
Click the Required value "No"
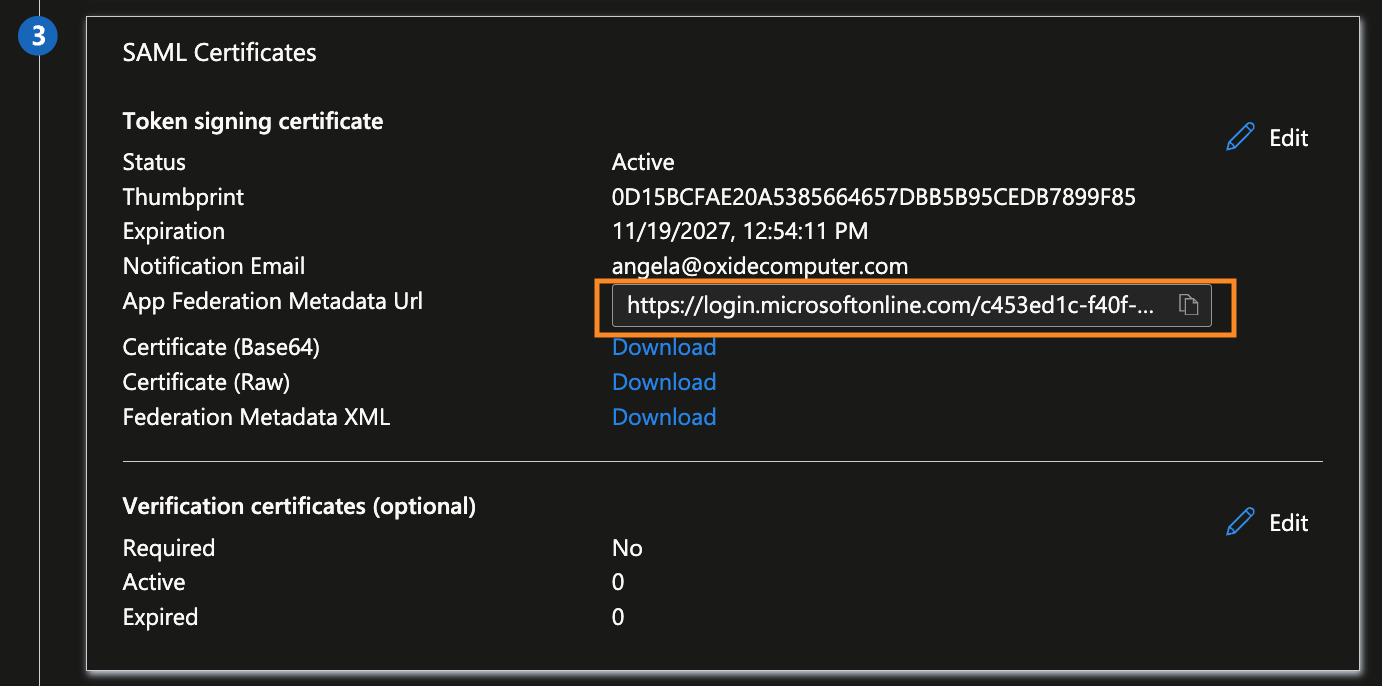click(x=627, y=548)
